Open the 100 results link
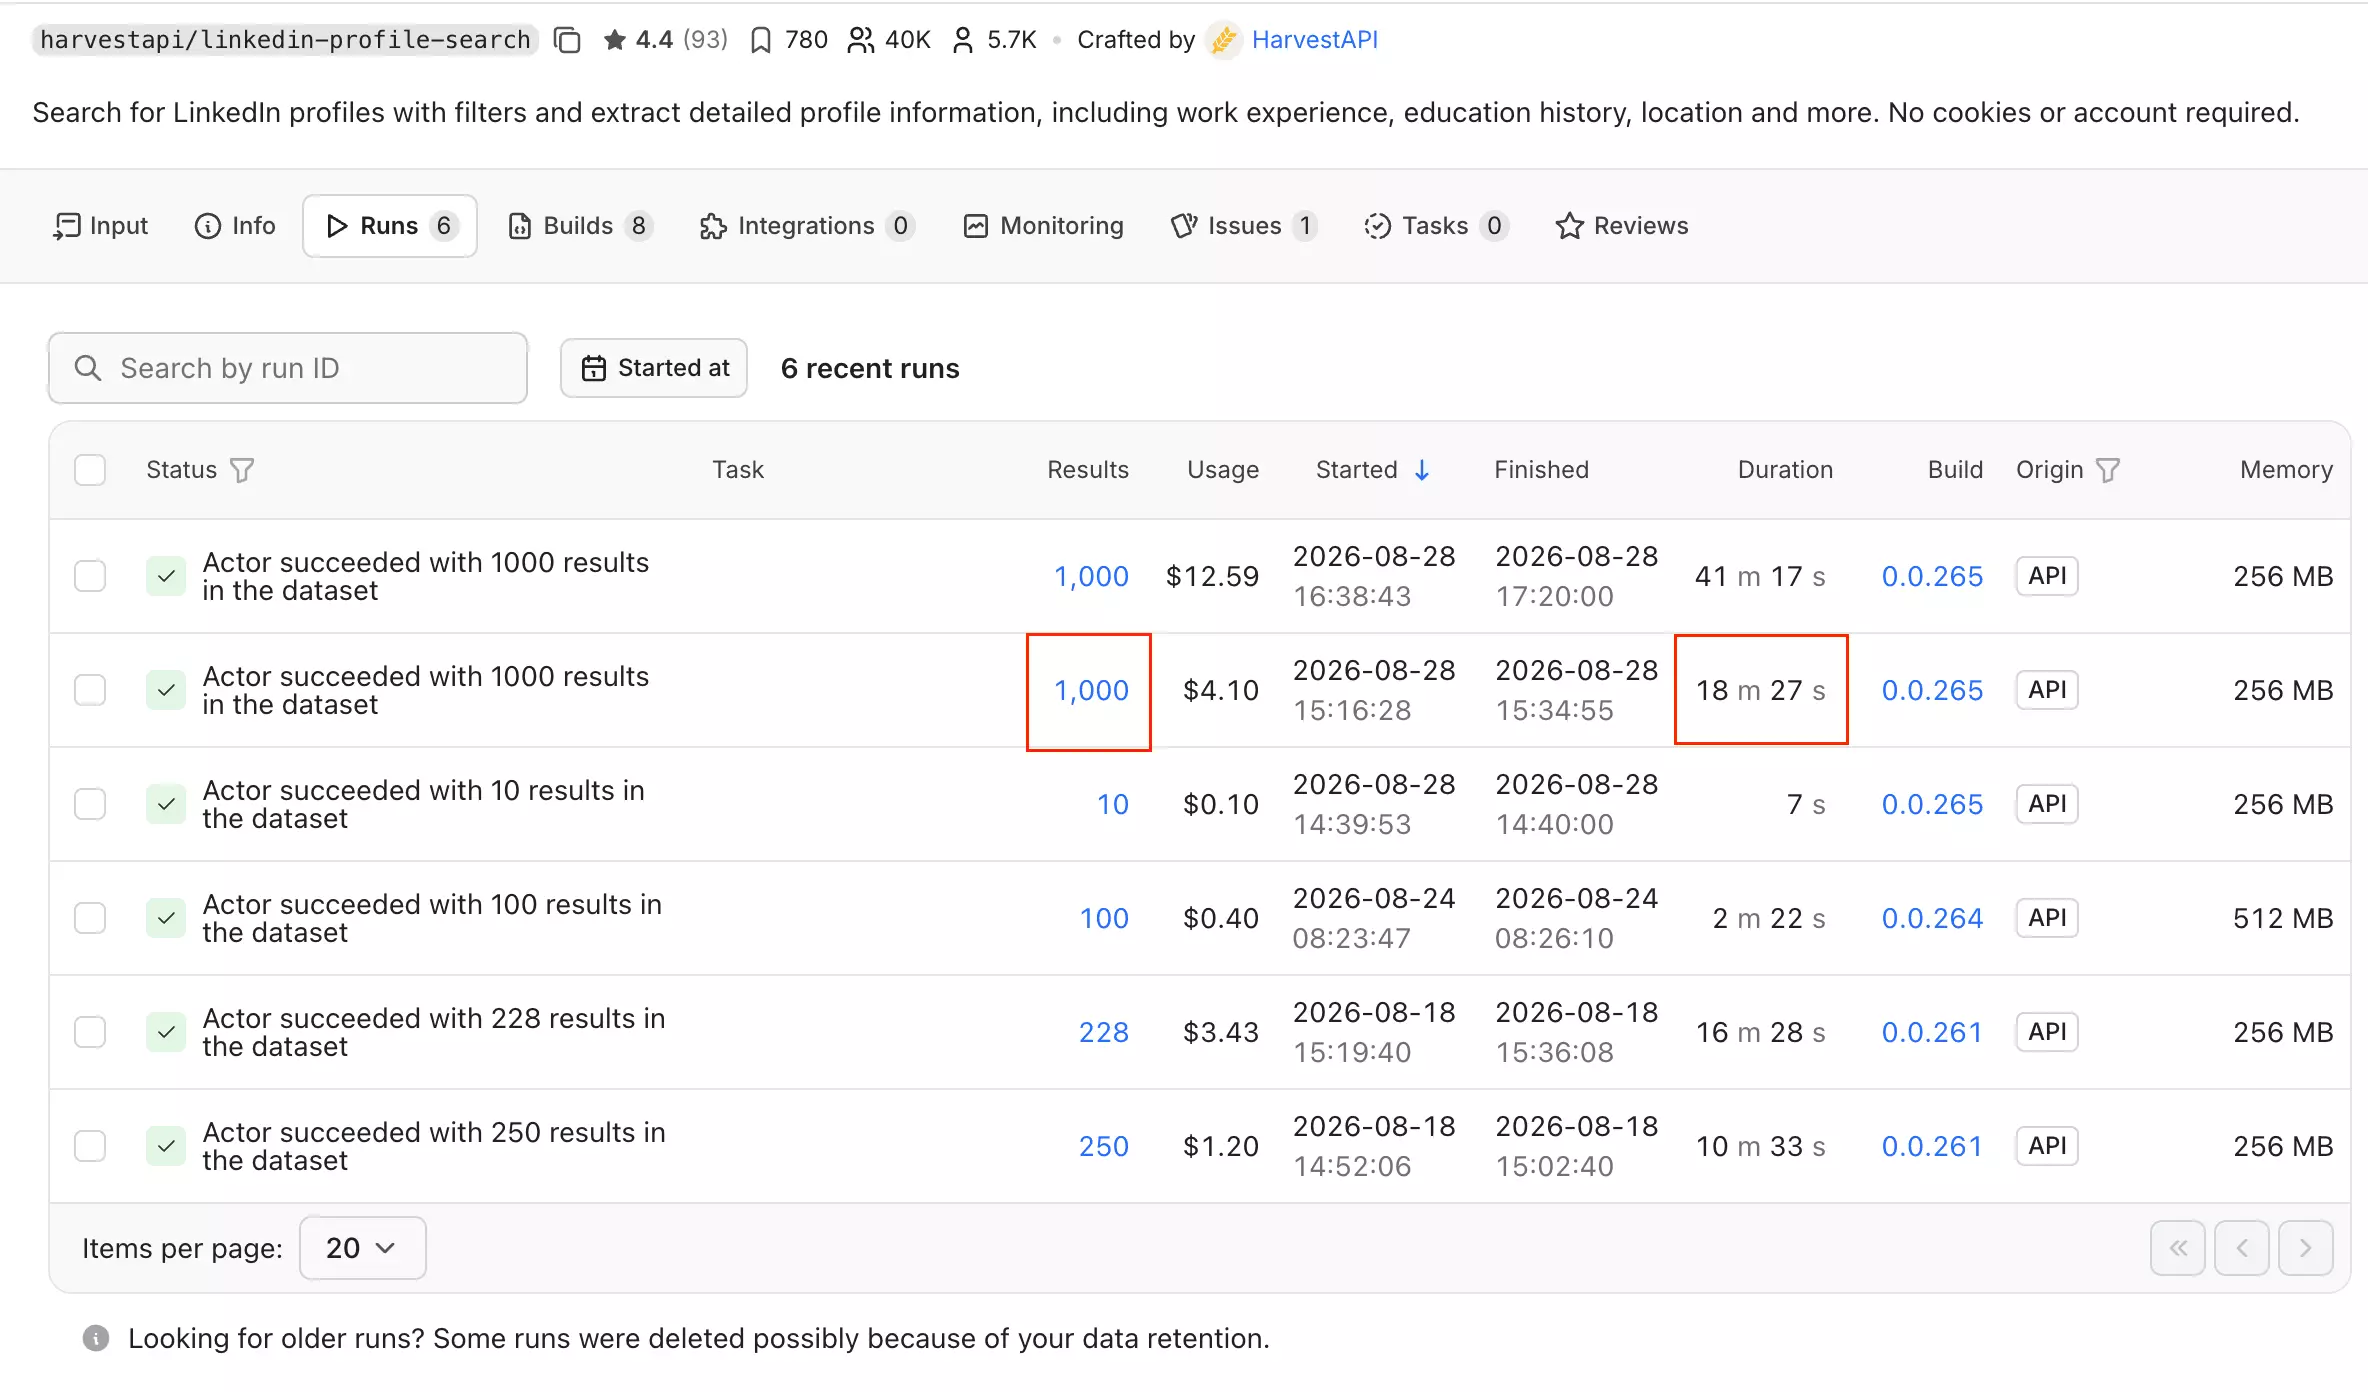This screenshot has width=2368, height=1392. [x=1104, y=918]
